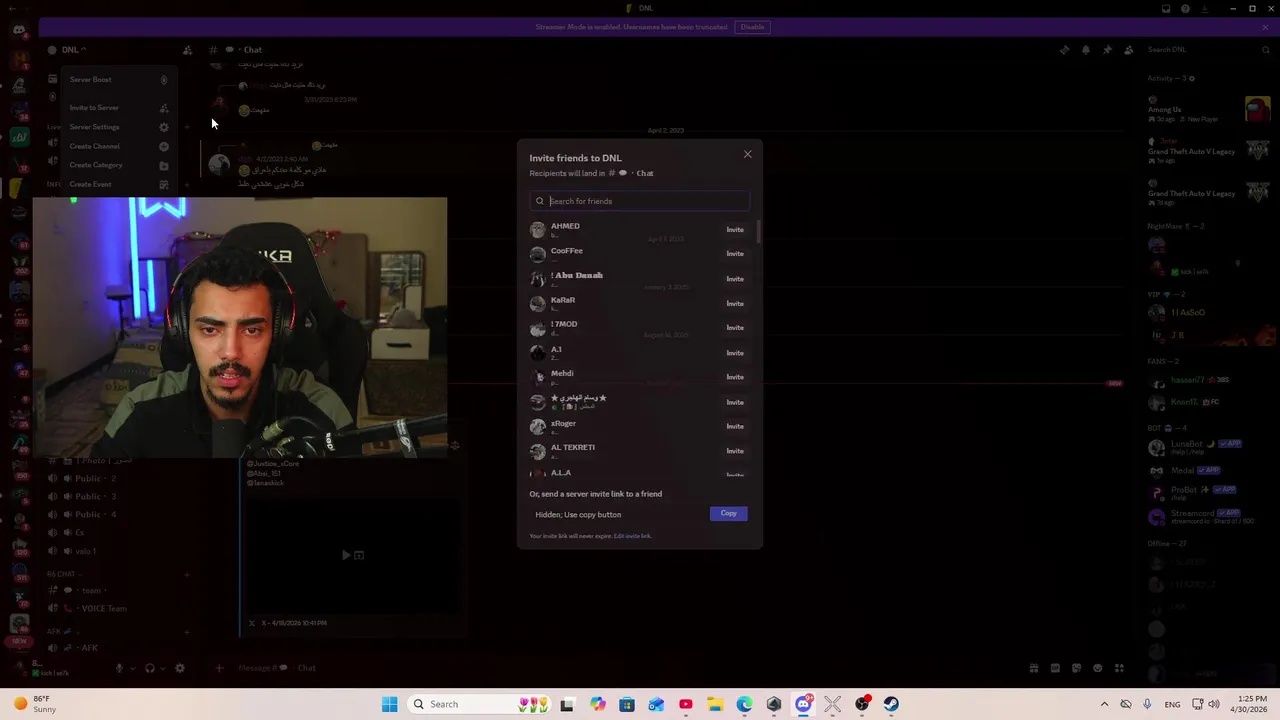Open pinned messages icon

tap(1107, 50)
